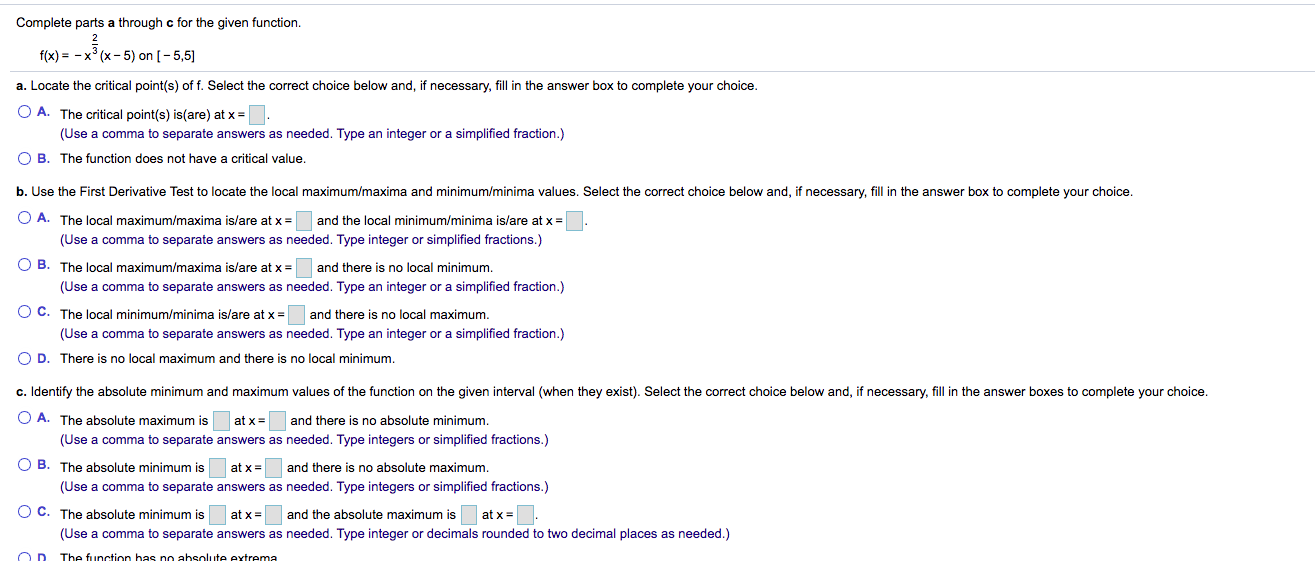Select choice A in part b
This screenshot has width=1315, height=577.
(22, 218)
